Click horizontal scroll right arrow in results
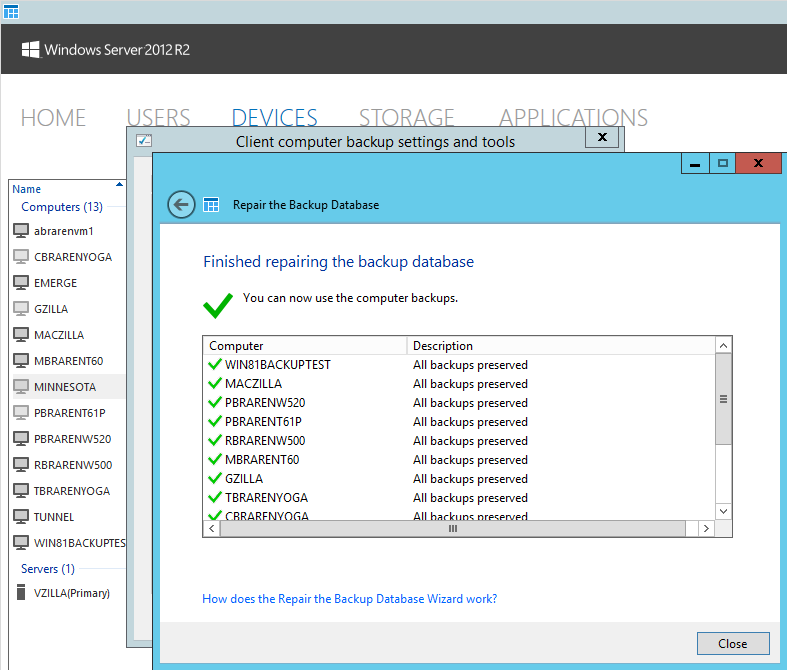Image resolution: width=787 pixels, height=670 pixels. pos(706,528)
